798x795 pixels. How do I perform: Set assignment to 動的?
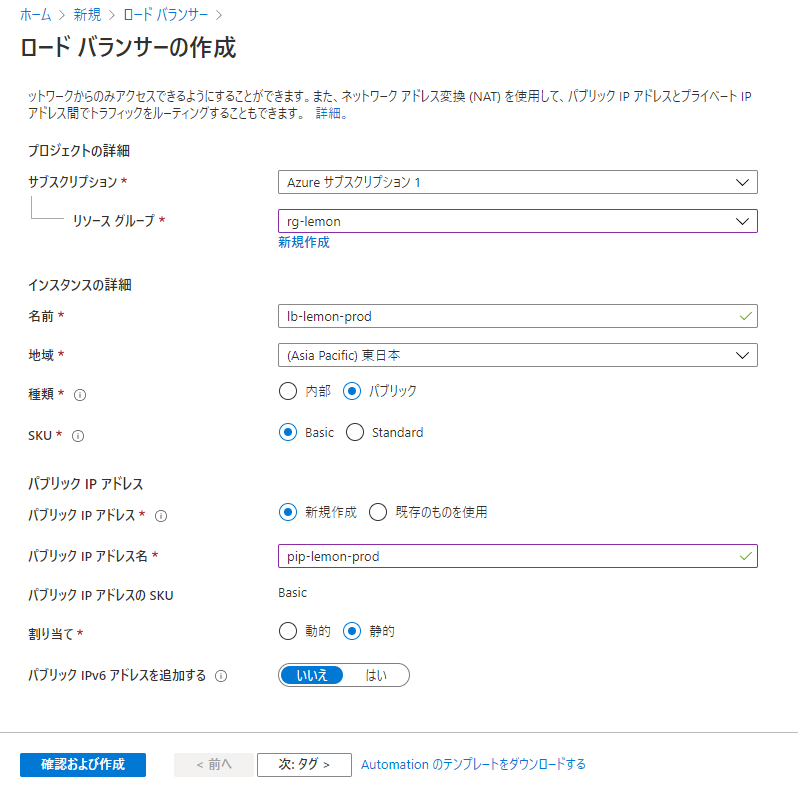tap(288, 631)
